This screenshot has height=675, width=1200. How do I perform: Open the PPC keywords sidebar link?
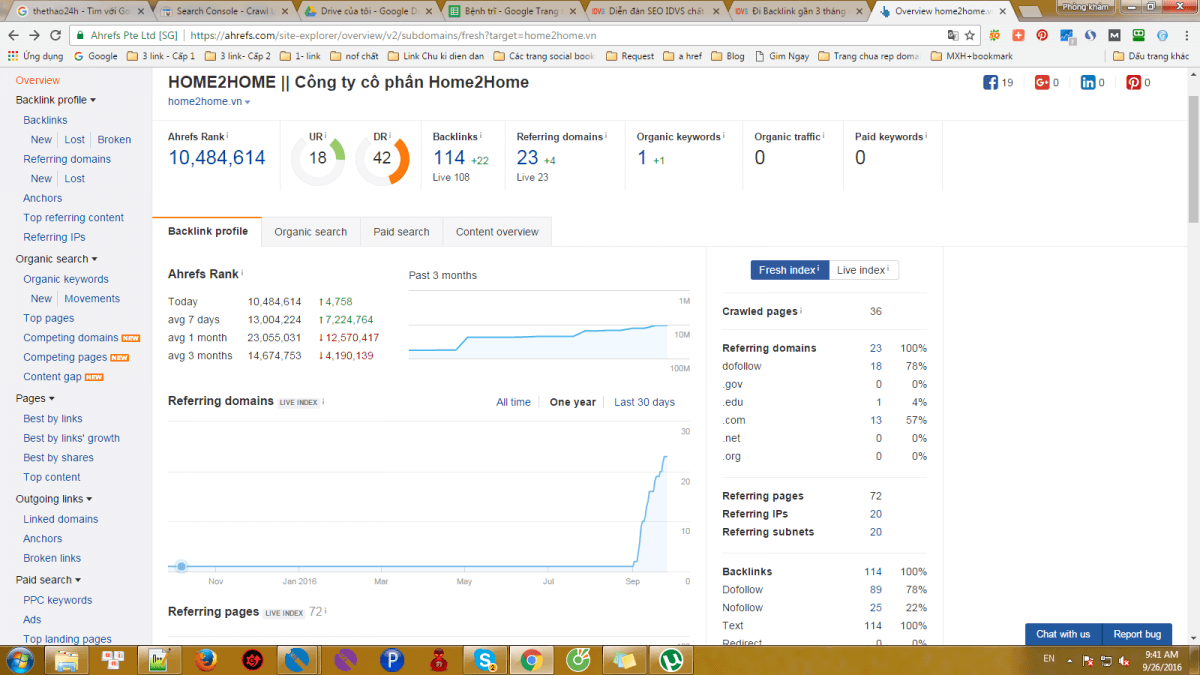click(58, 600)
